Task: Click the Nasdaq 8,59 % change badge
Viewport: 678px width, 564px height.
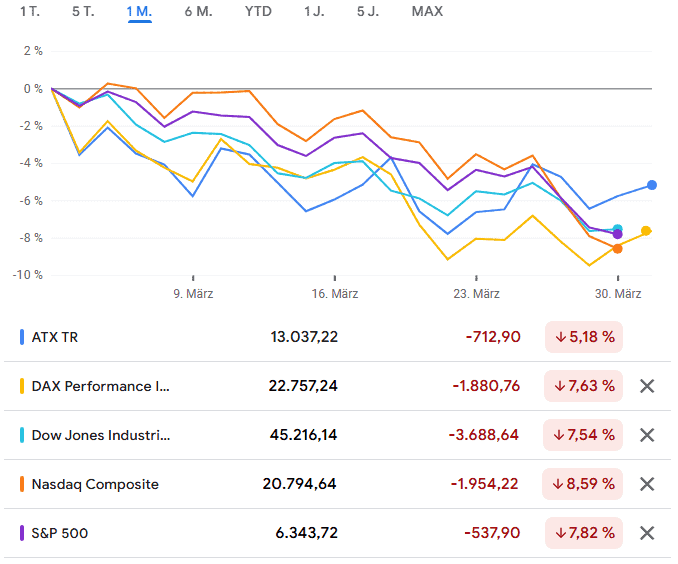Action: point(583,484)
